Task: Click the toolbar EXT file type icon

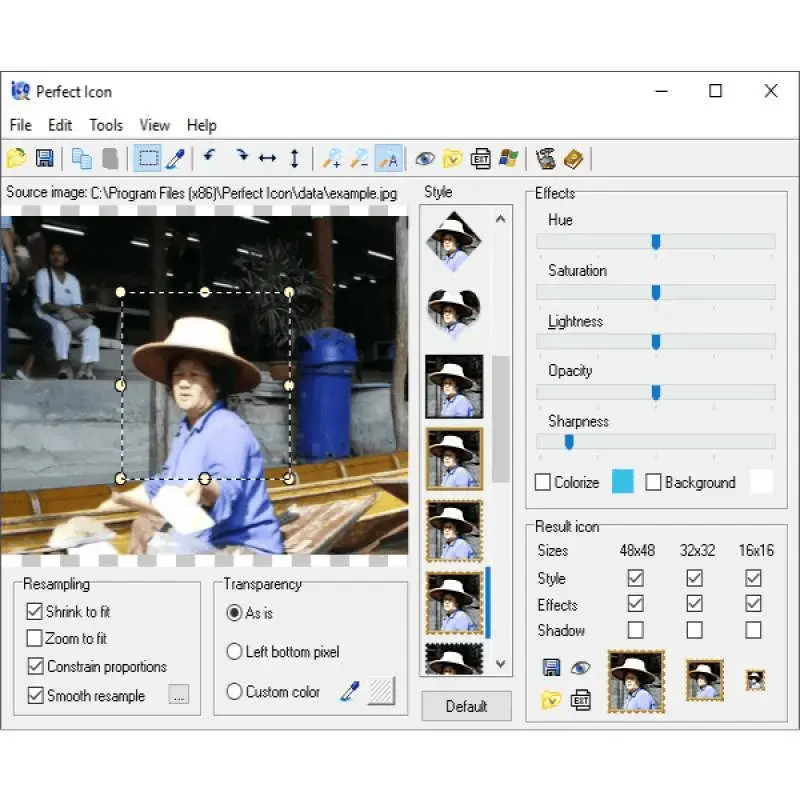Action: [x=481, y=159]
